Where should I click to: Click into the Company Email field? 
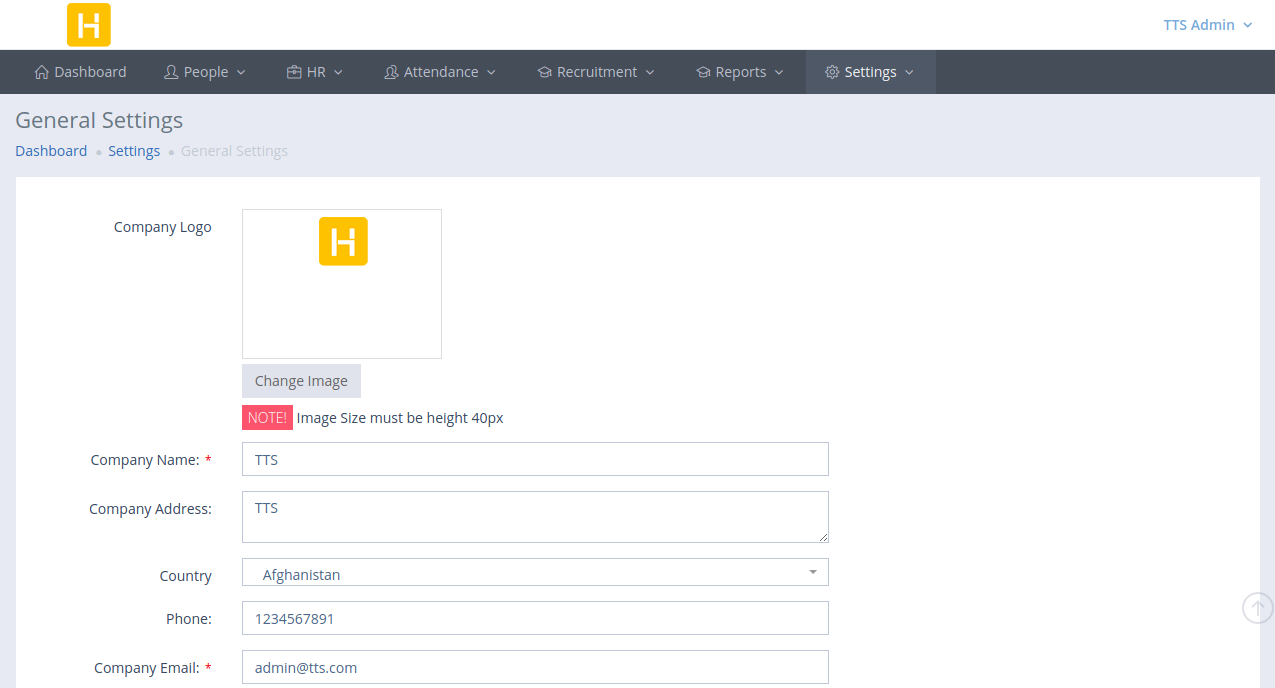coord(535,668)
